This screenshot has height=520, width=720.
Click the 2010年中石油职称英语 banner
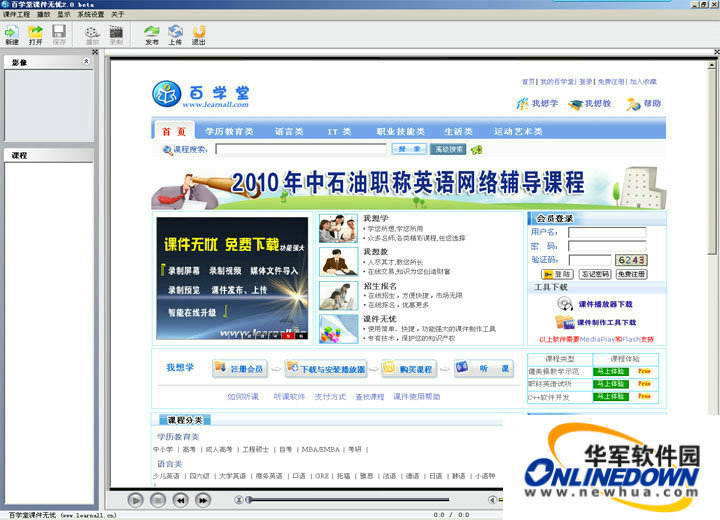pos(409,186)
